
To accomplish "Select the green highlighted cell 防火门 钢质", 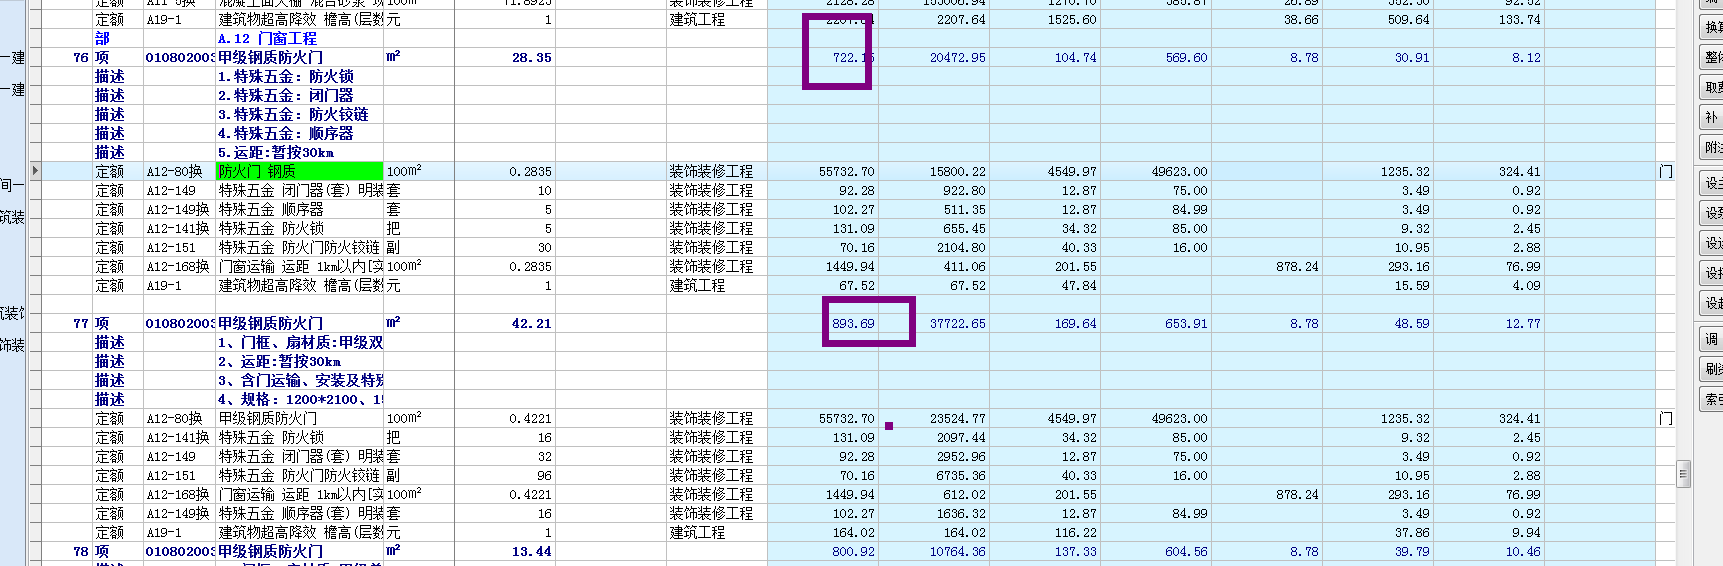I will [x=299, y=171].
